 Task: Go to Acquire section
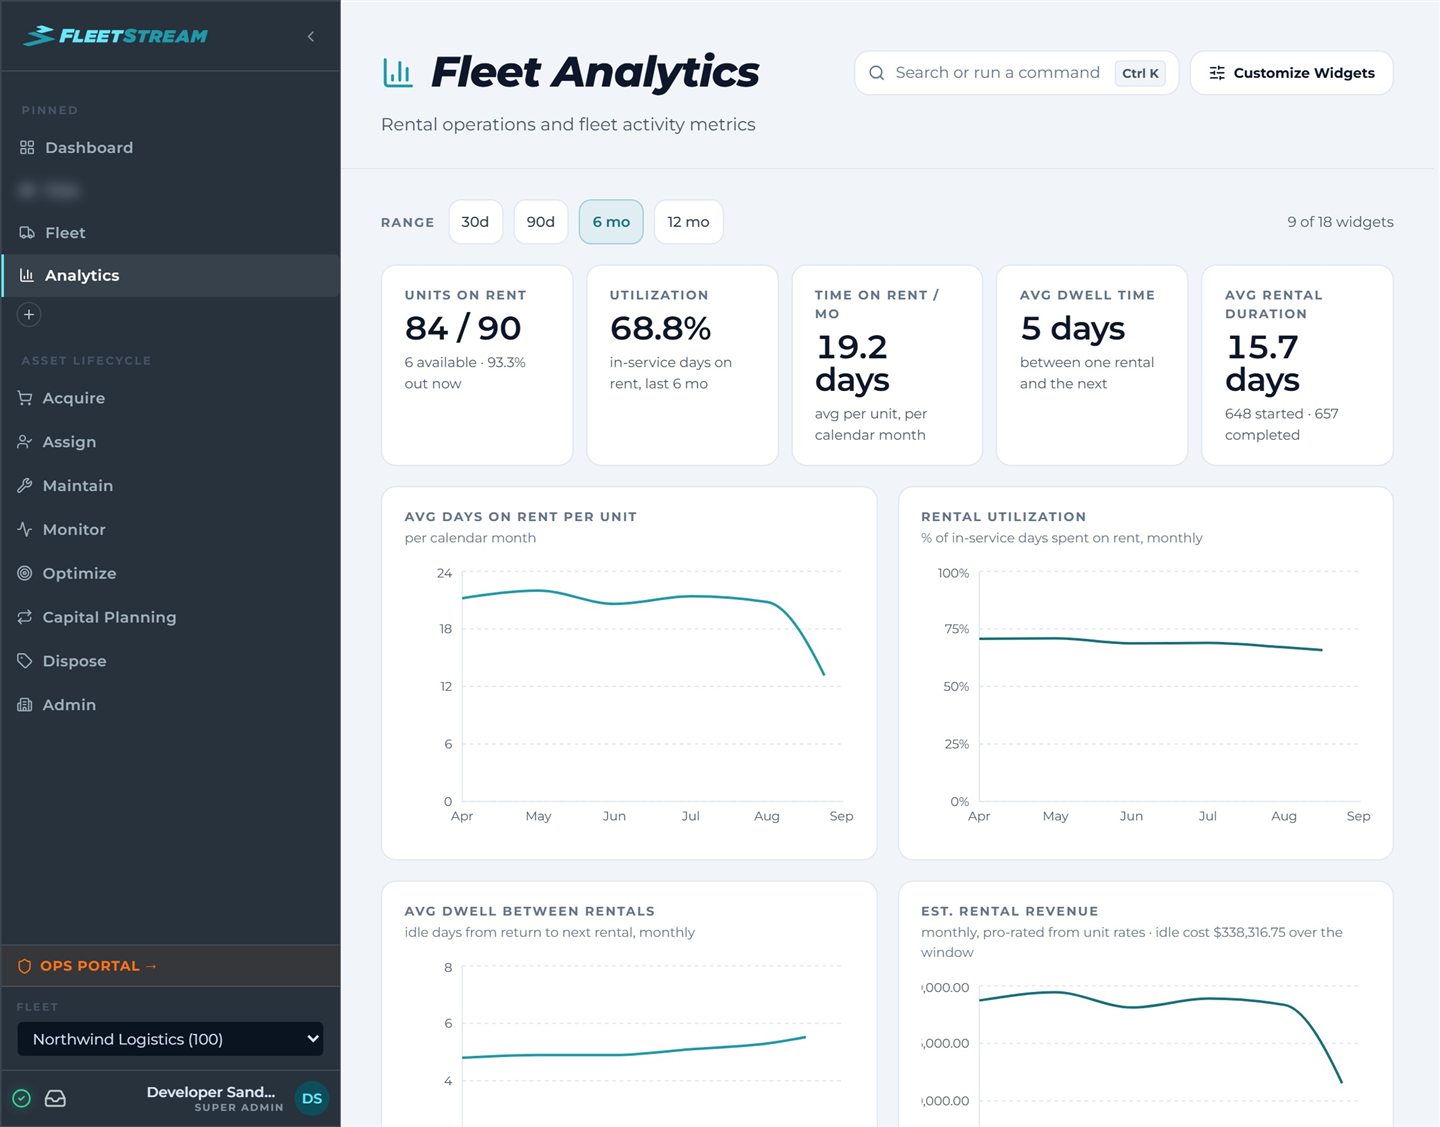[x=170, y=398]
